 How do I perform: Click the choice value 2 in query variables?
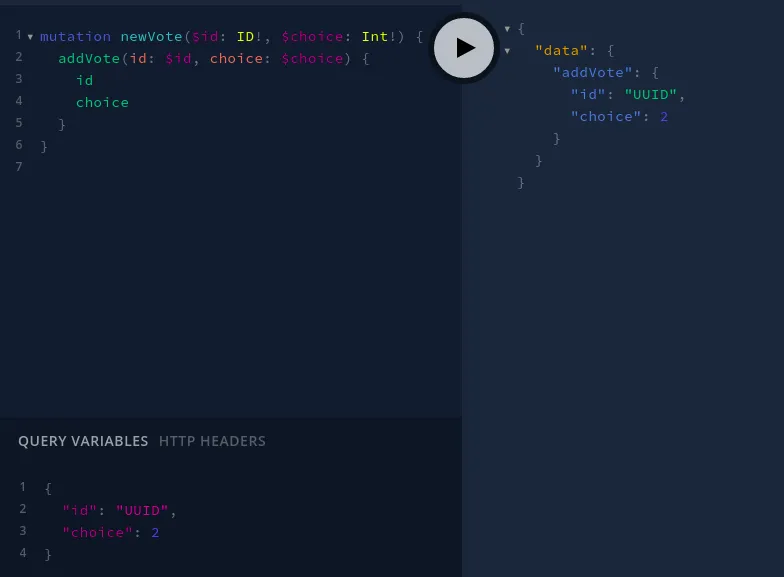[155, 532]
